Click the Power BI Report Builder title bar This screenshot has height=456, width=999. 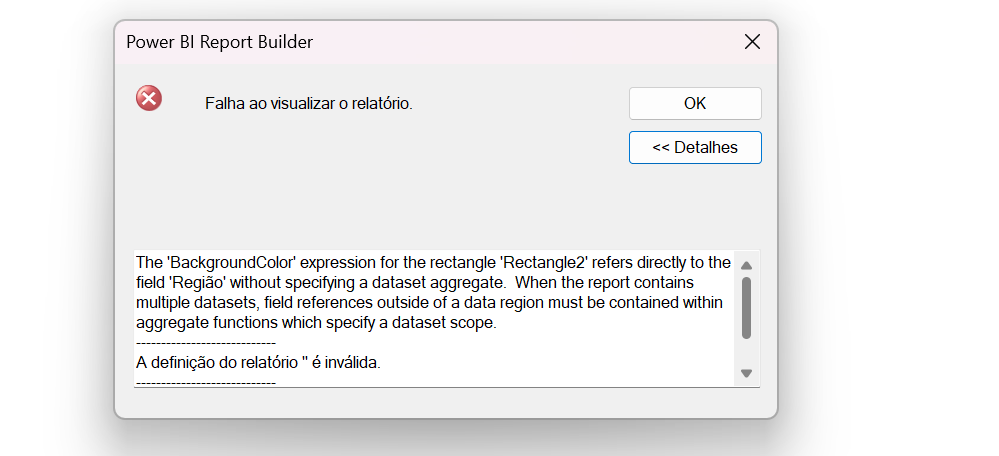(x=400, y=42)
